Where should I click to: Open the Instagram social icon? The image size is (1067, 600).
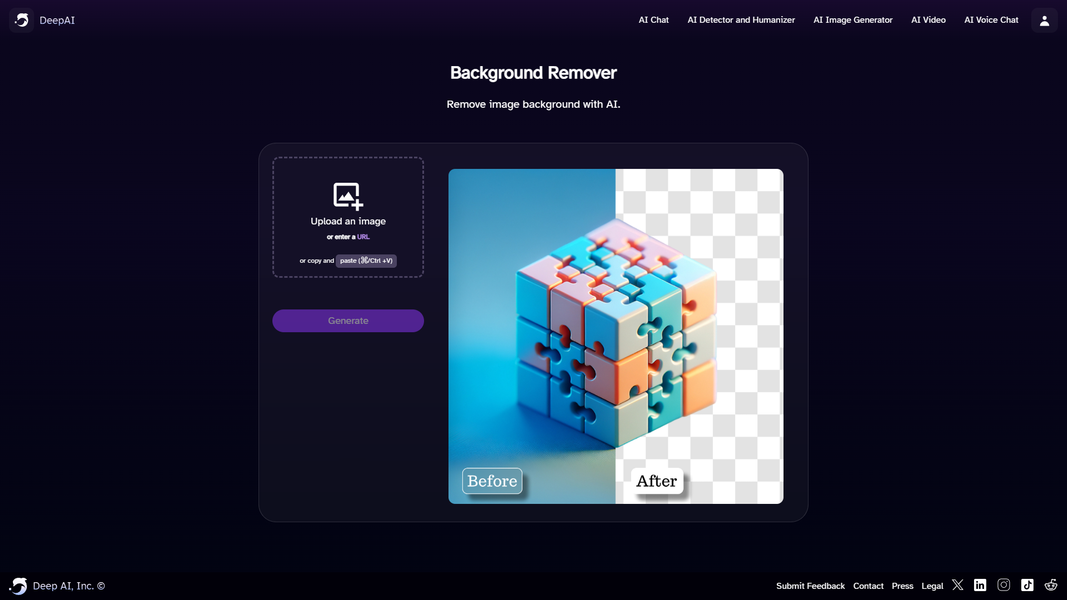[x=1003, y=585]
